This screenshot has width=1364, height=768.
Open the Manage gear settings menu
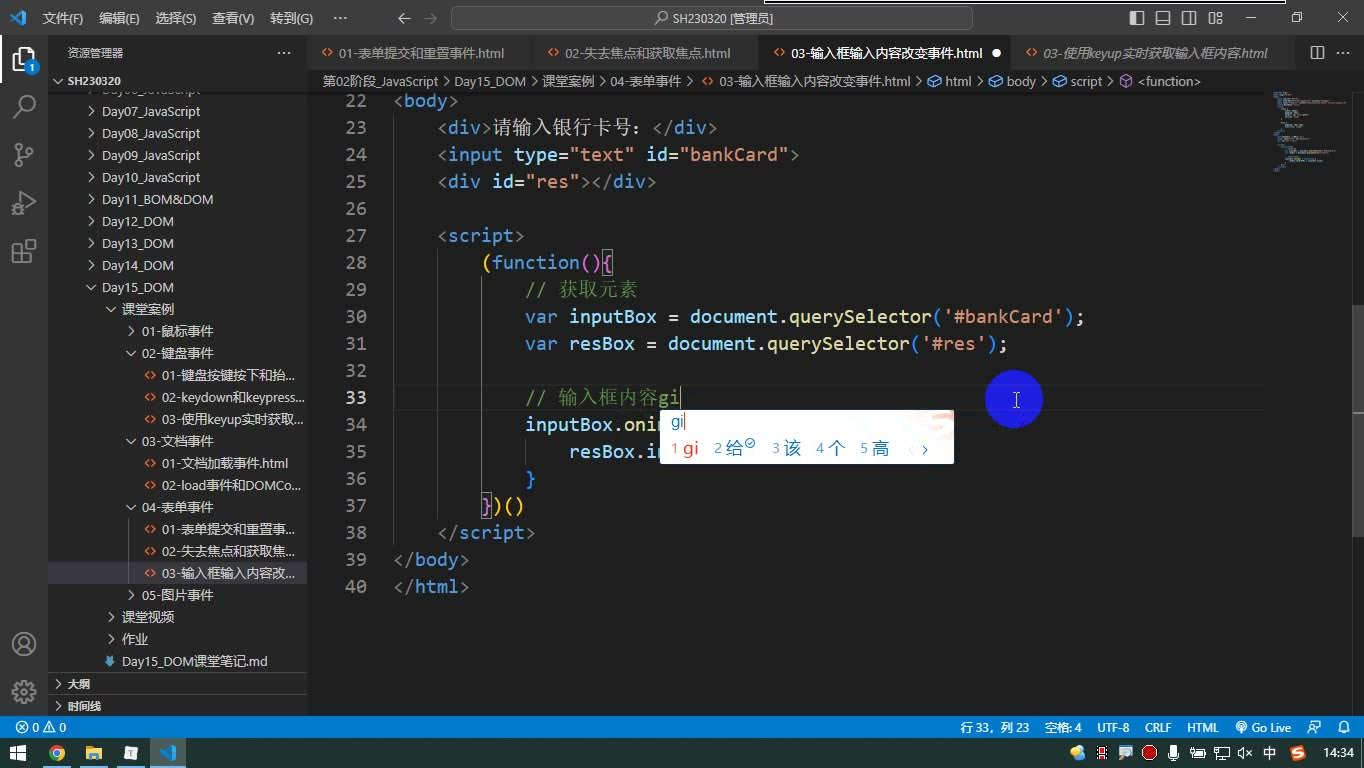point(24,692)
